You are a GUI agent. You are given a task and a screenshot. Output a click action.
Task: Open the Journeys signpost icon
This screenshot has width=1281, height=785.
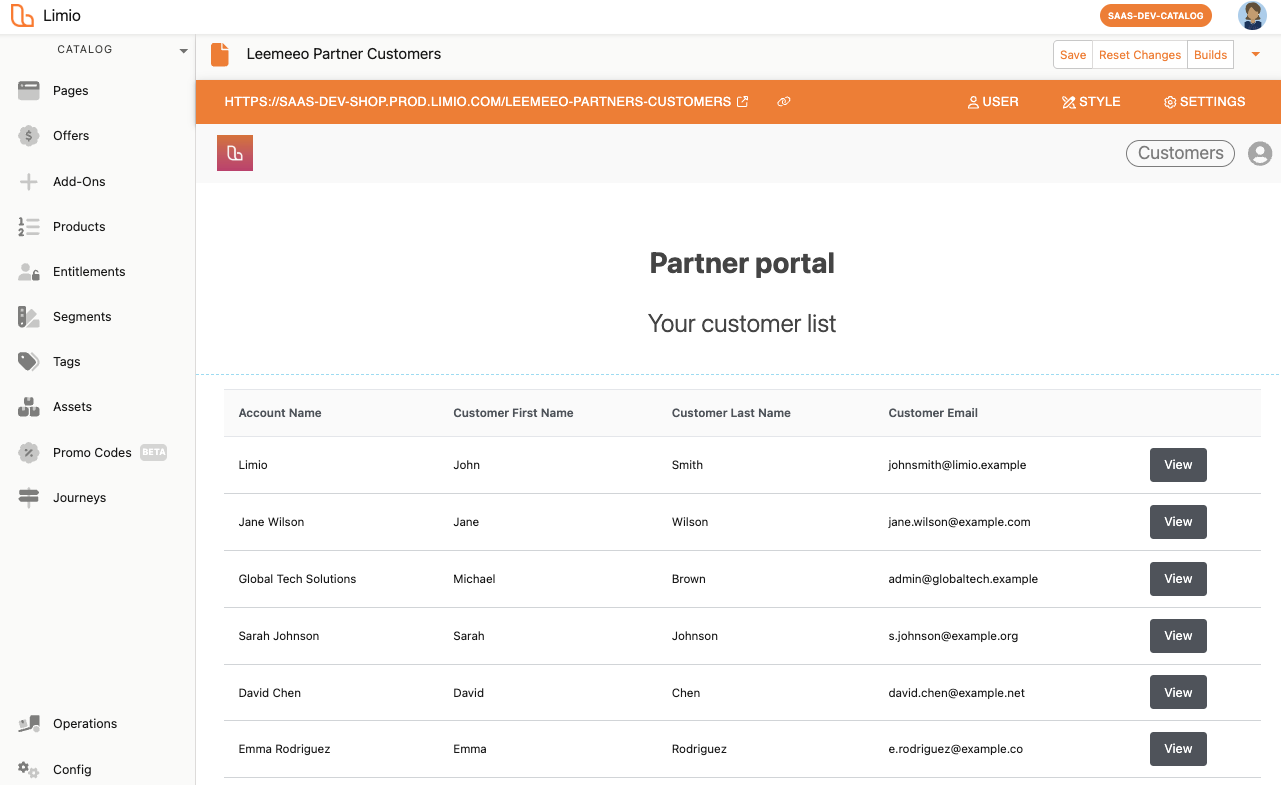tap(29, 498)
